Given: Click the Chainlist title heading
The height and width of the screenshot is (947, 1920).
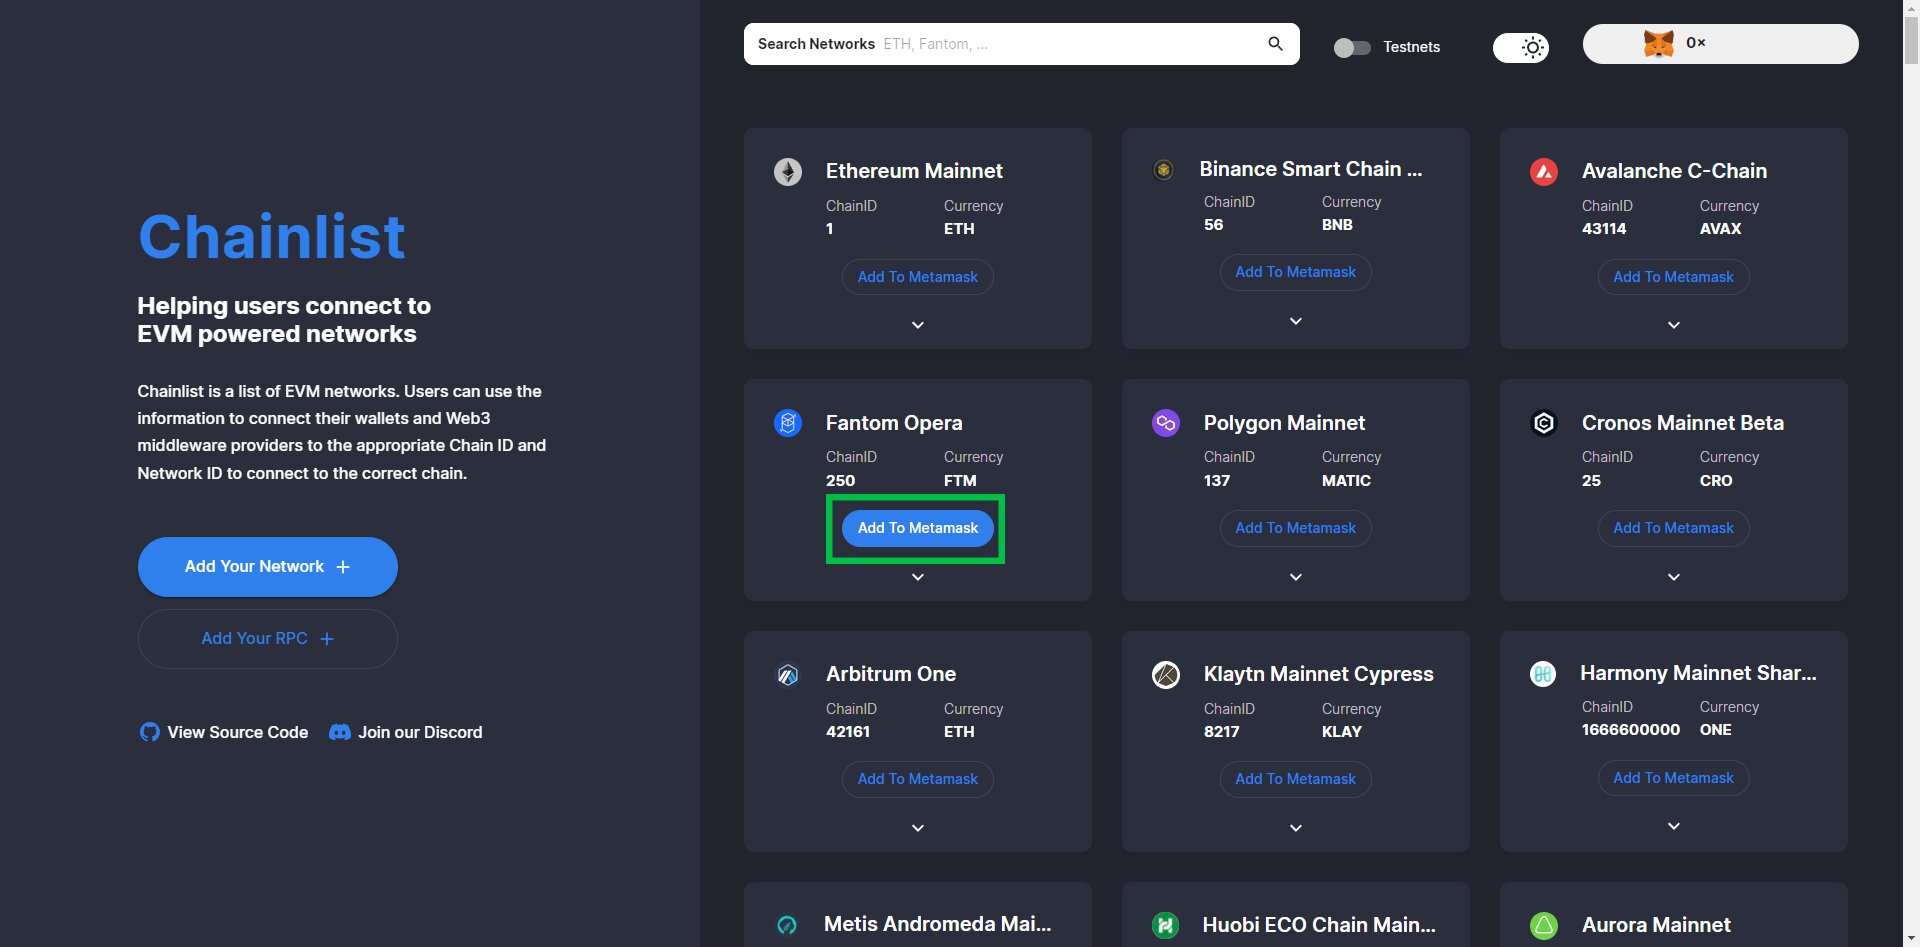Looking at the screenshot, I should [271, 236].
